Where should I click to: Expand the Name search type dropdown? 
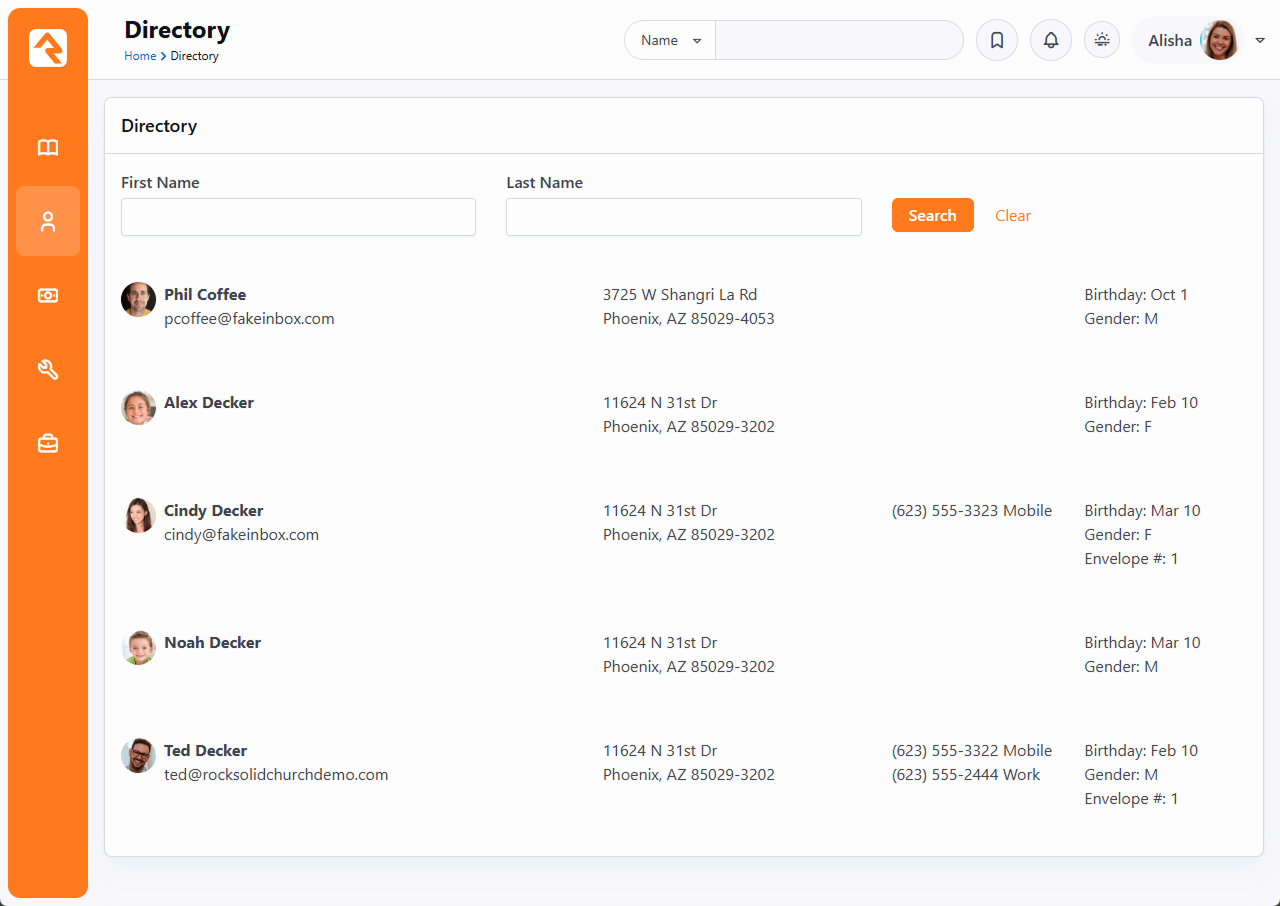point(670,41)
